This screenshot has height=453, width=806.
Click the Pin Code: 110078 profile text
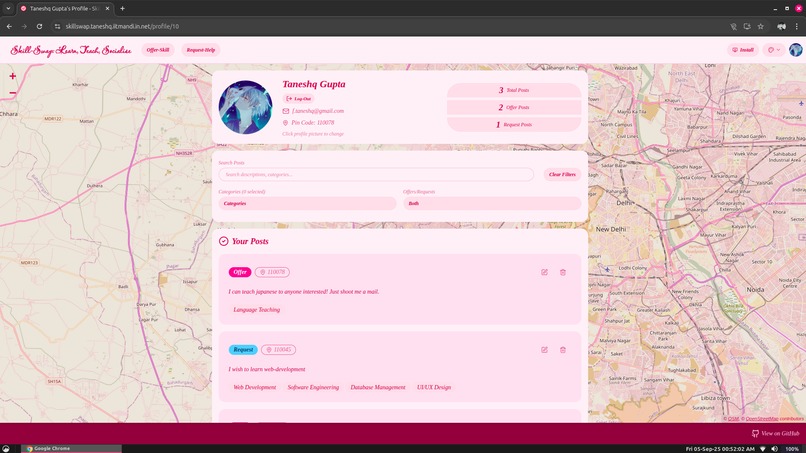click(x=313, y=123)
